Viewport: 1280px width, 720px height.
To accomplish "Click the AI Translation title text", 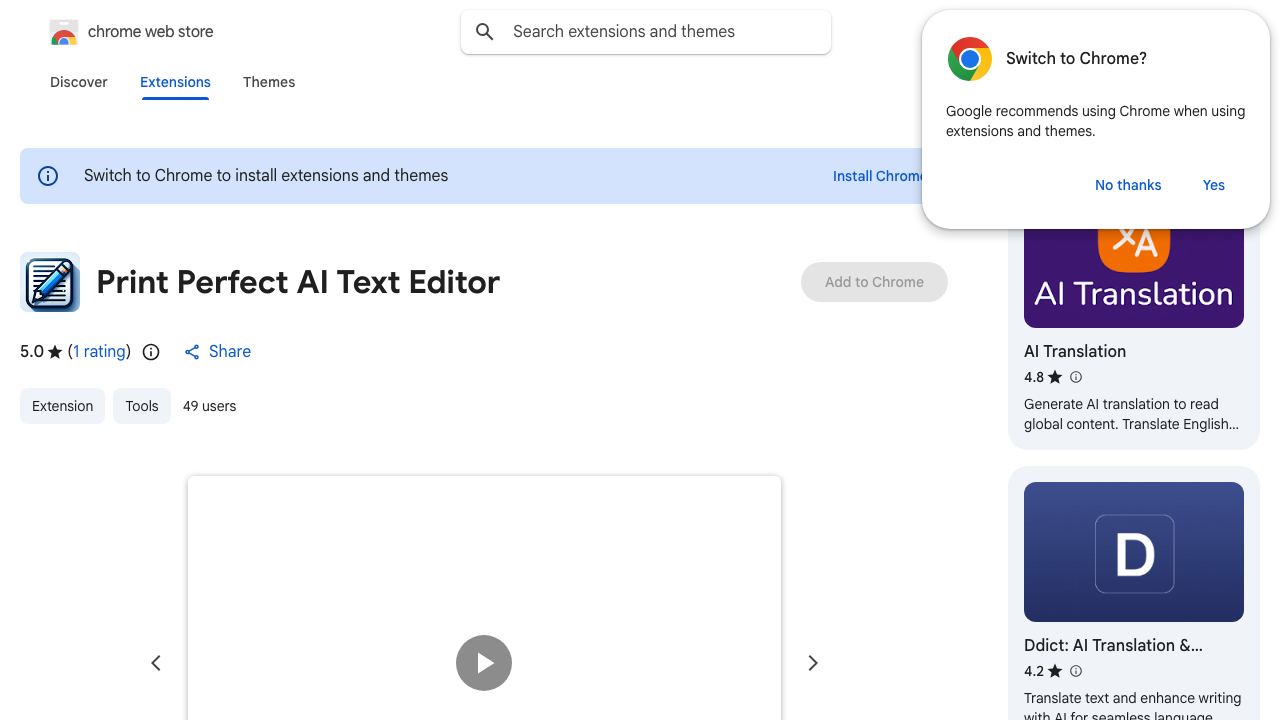I will (1075, 351).
